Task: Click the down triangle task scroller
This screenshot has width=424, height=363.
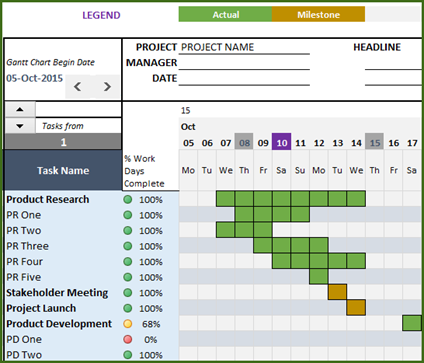Action: tap(20, 126)
